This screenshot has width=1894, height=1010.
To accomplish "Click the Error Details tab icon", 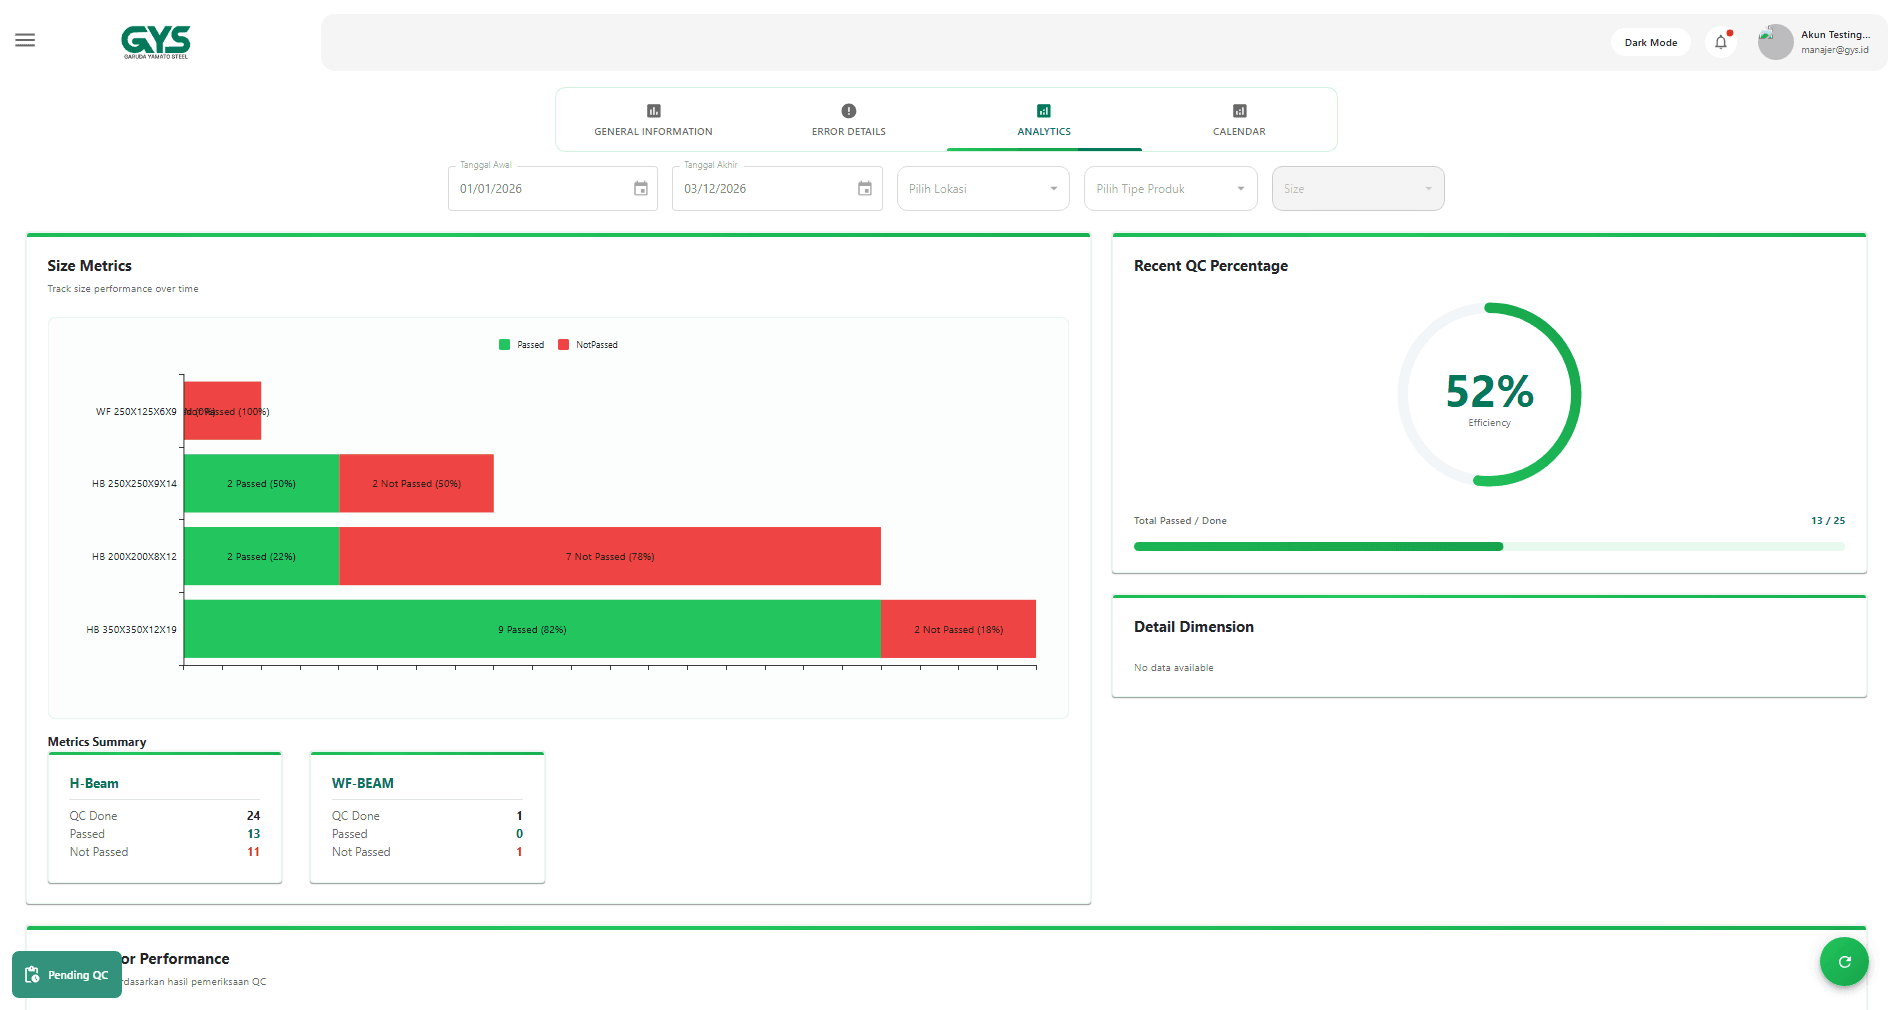I will (x=849, y=111).
